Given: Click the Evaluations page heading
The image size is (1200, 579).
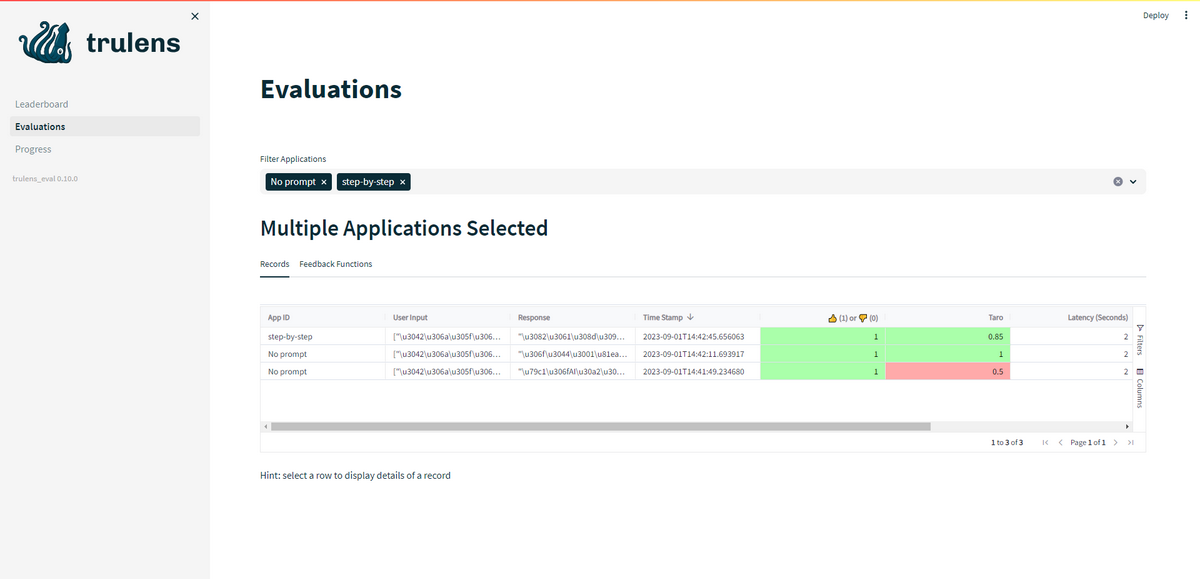Looking at the screenshot, I should [x=331, y=89].
